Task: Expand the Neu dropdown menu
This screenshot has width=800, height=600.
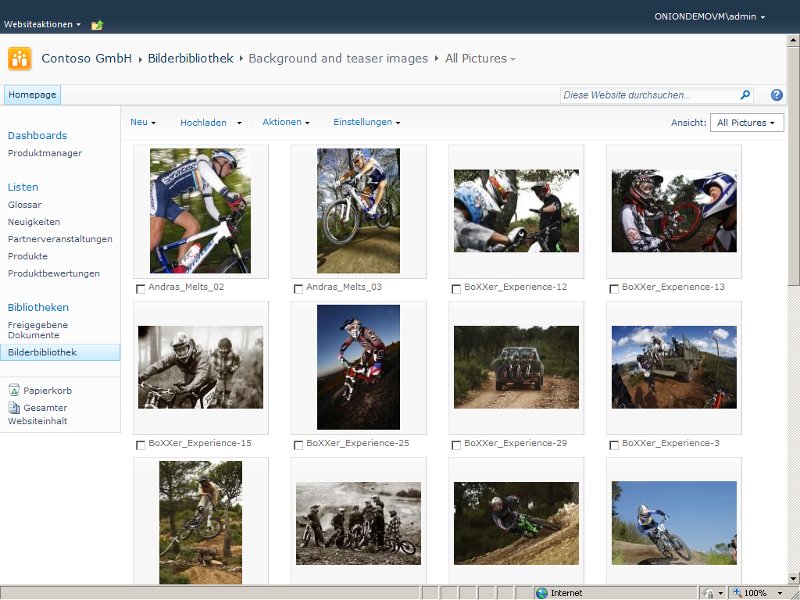Action: [x=143, y=122]
